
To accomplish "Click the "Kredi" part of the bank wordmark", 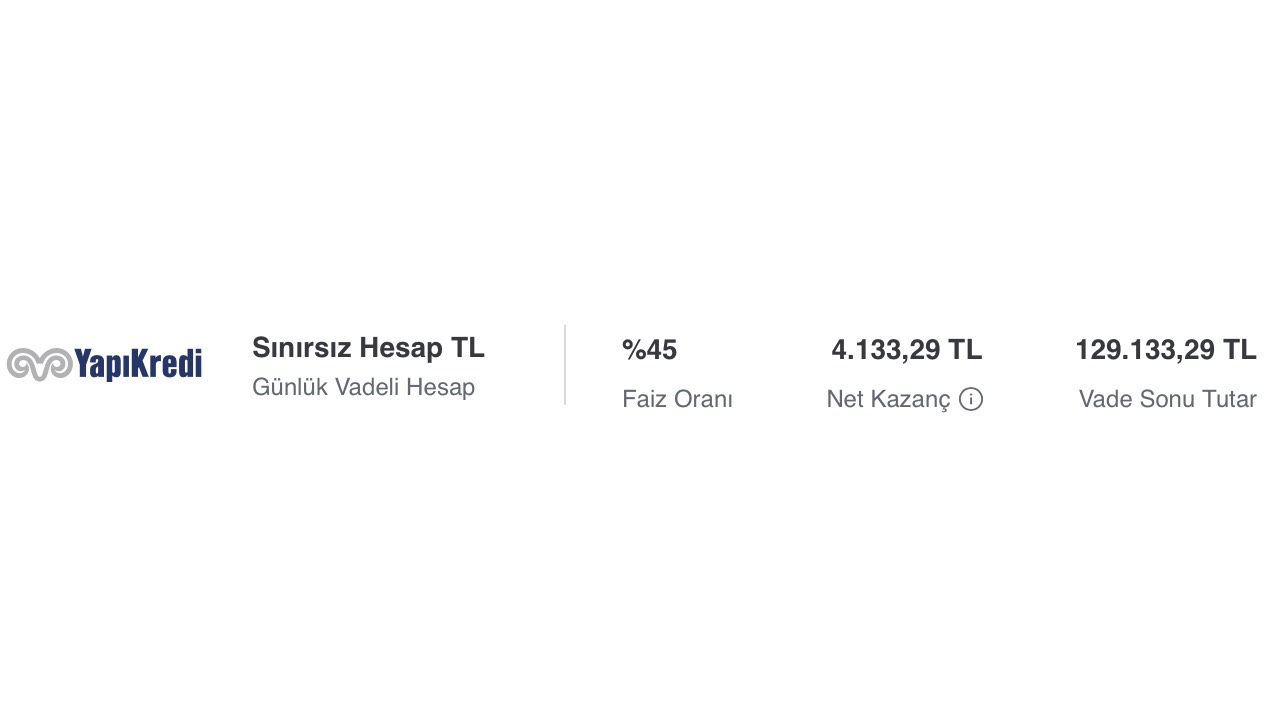I will 166,364.
